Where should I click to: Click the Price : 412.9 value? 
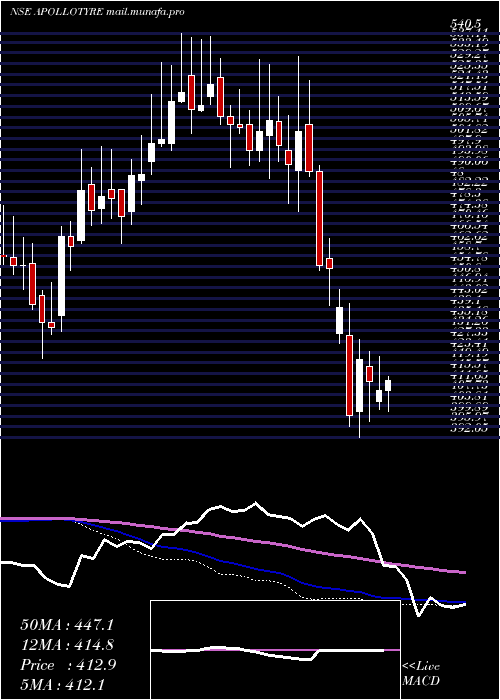click(x=68, y=665)
